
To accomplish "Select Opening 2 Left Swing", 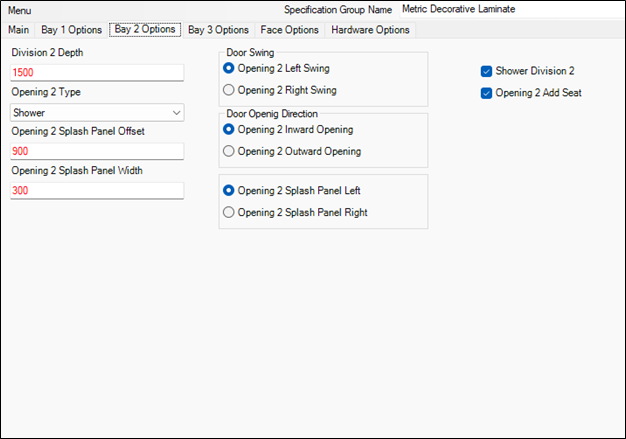I will (230, 68).
